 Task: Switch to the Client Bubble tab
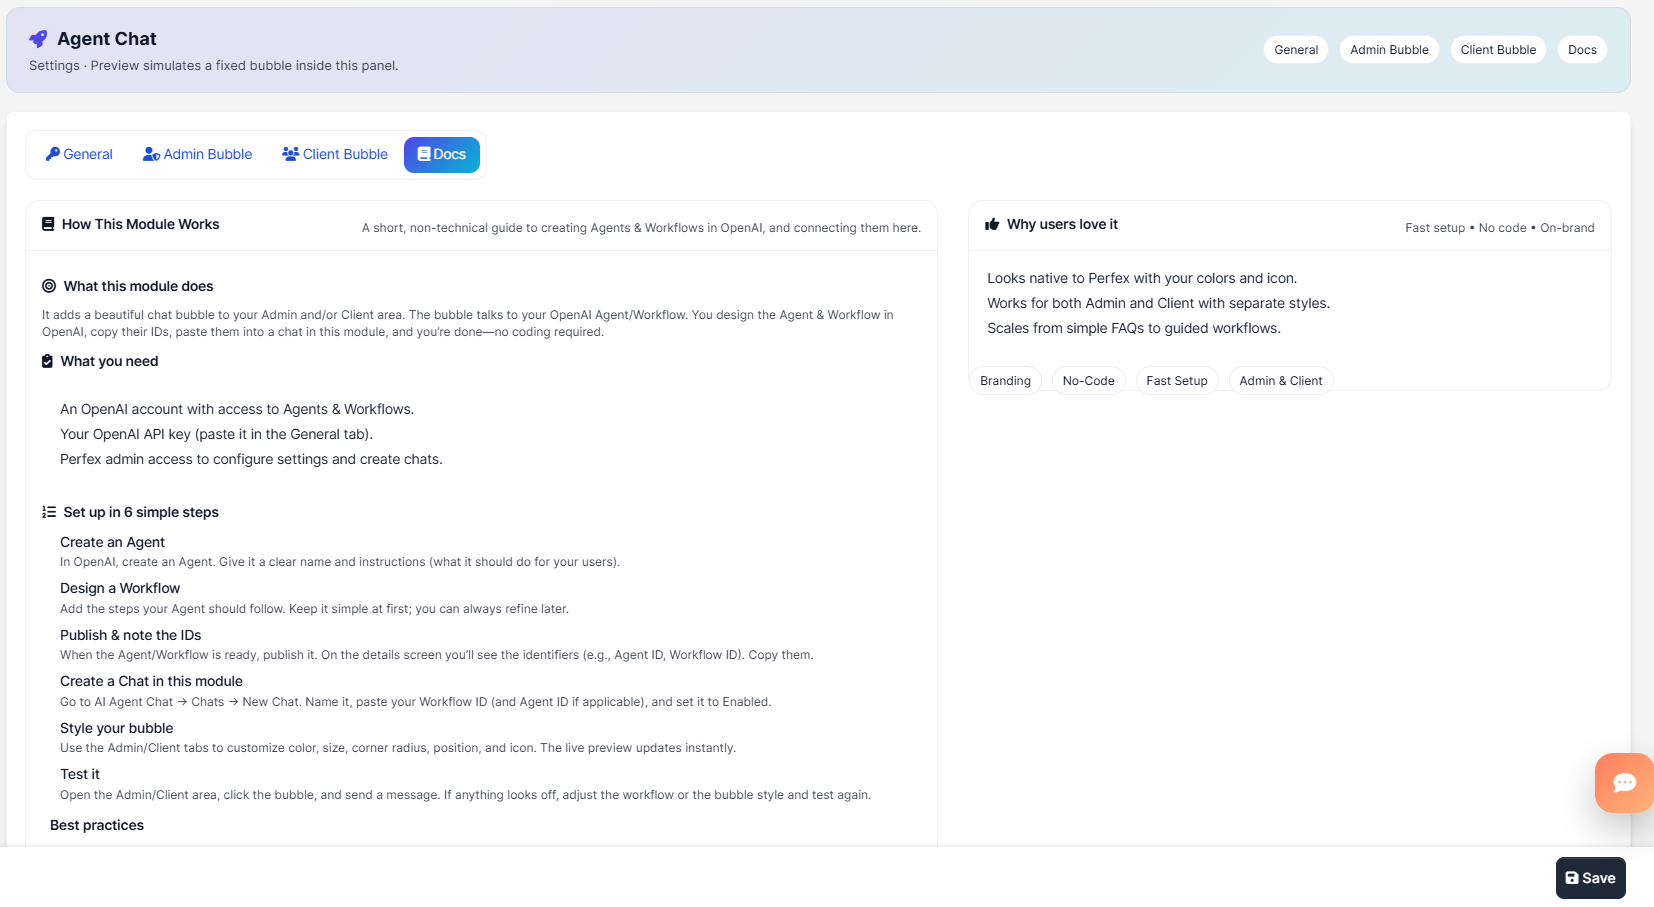(334, 154)
